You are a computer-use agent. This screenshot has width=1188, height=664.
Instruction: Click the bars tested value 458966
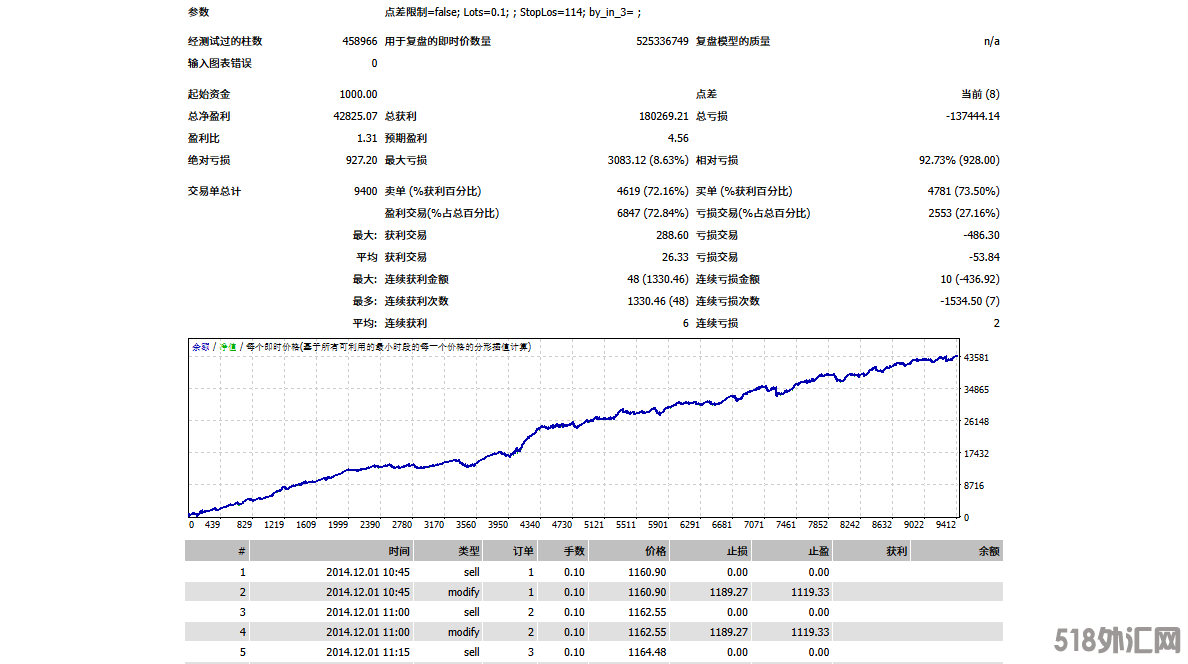pyautogui.click(x=359, y=41)
